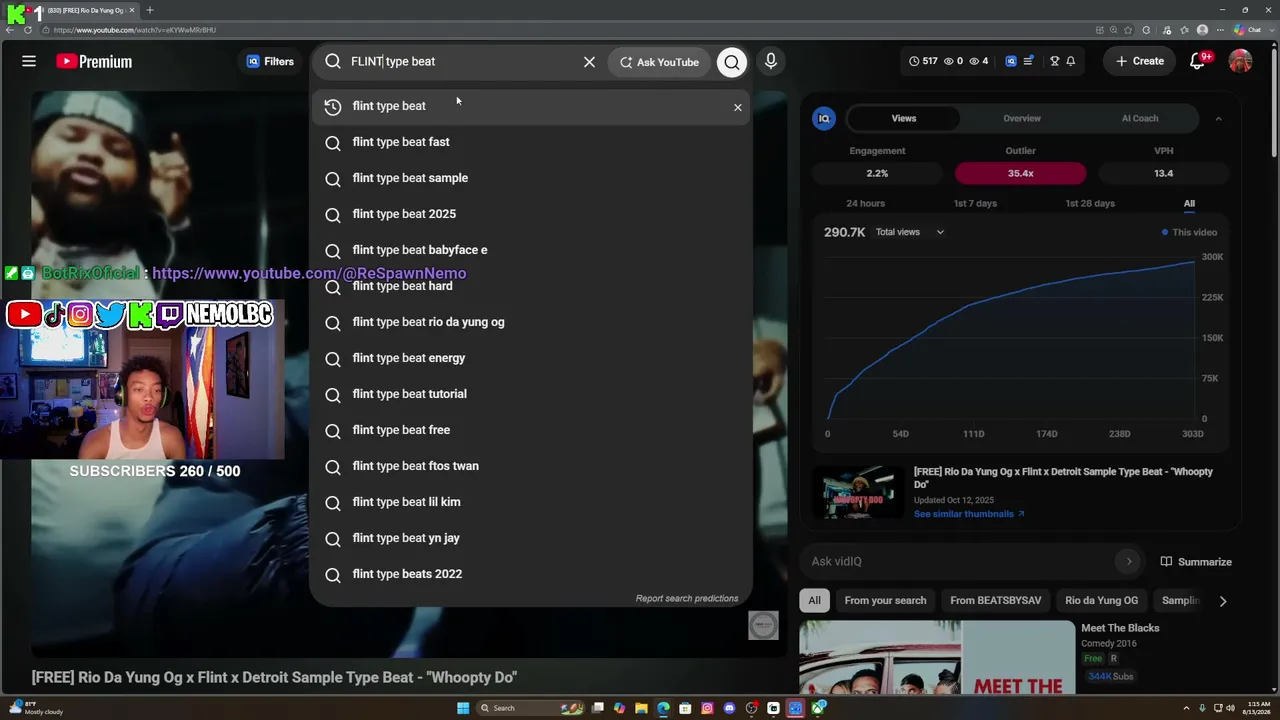Select suggestion 'flint type beat babyface e'
1280x720 pixels.
pyautogui.click(x=531, y=250)
